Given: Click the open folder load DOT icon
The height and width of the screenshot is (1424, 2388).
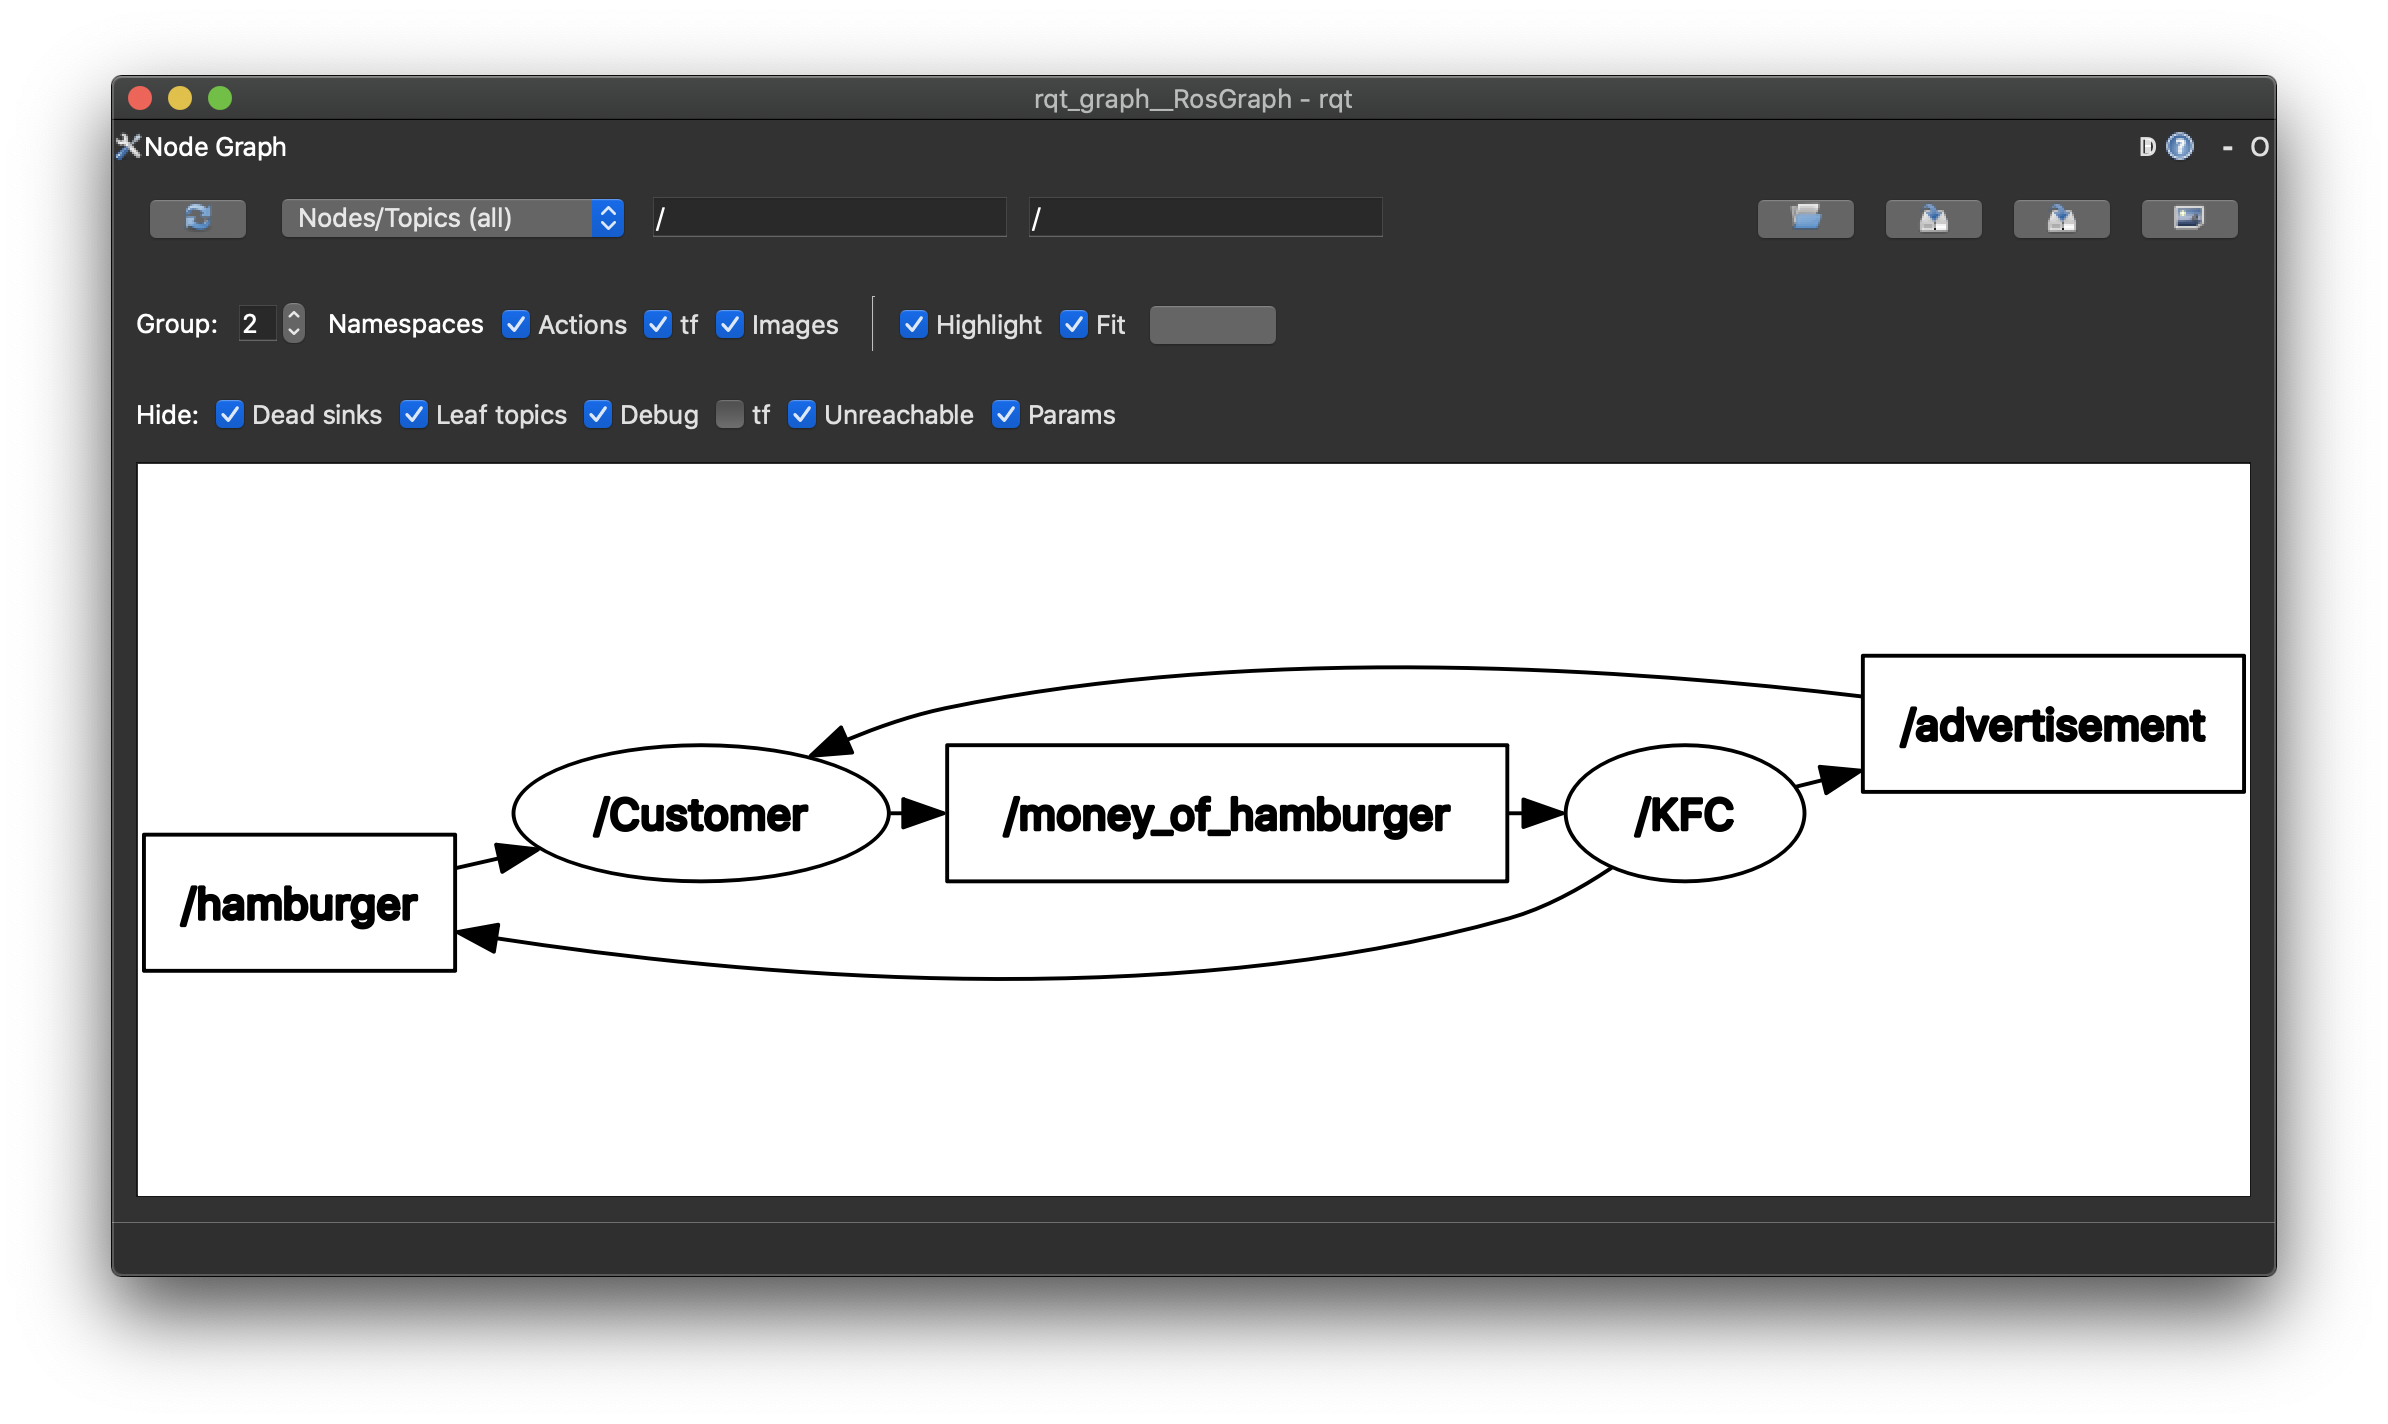Looking at the screenshot, I should coord(1805,218).
